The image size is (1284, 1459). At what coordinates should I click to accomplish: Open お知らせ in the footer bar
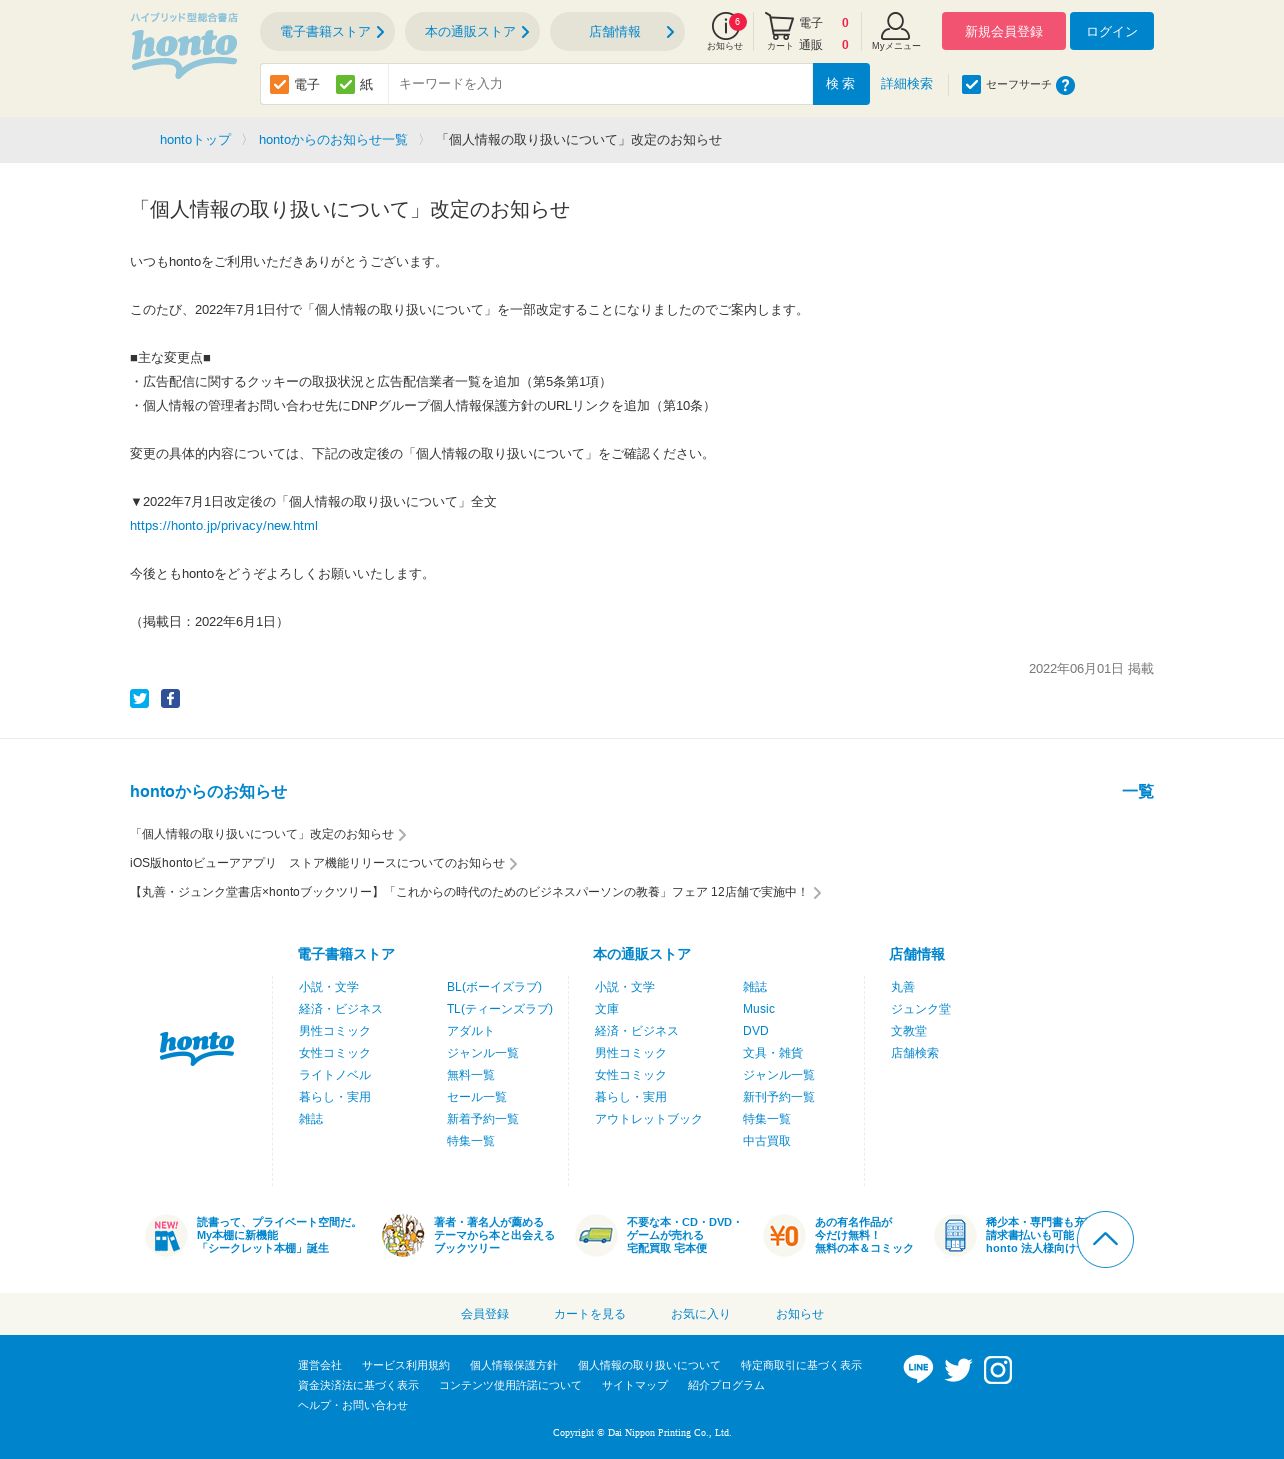point(800,1314)
